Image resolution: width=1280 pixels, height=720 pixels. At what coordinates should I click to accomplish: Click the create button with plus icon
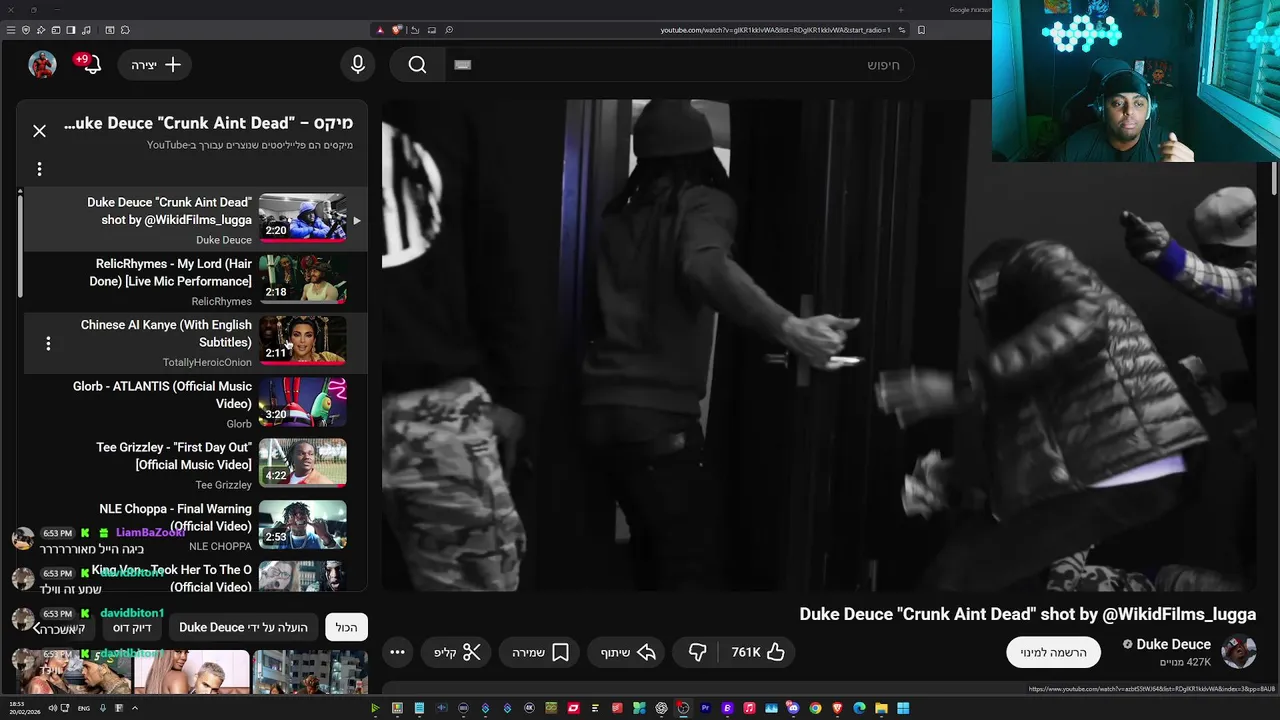click(x=155, y=65)
